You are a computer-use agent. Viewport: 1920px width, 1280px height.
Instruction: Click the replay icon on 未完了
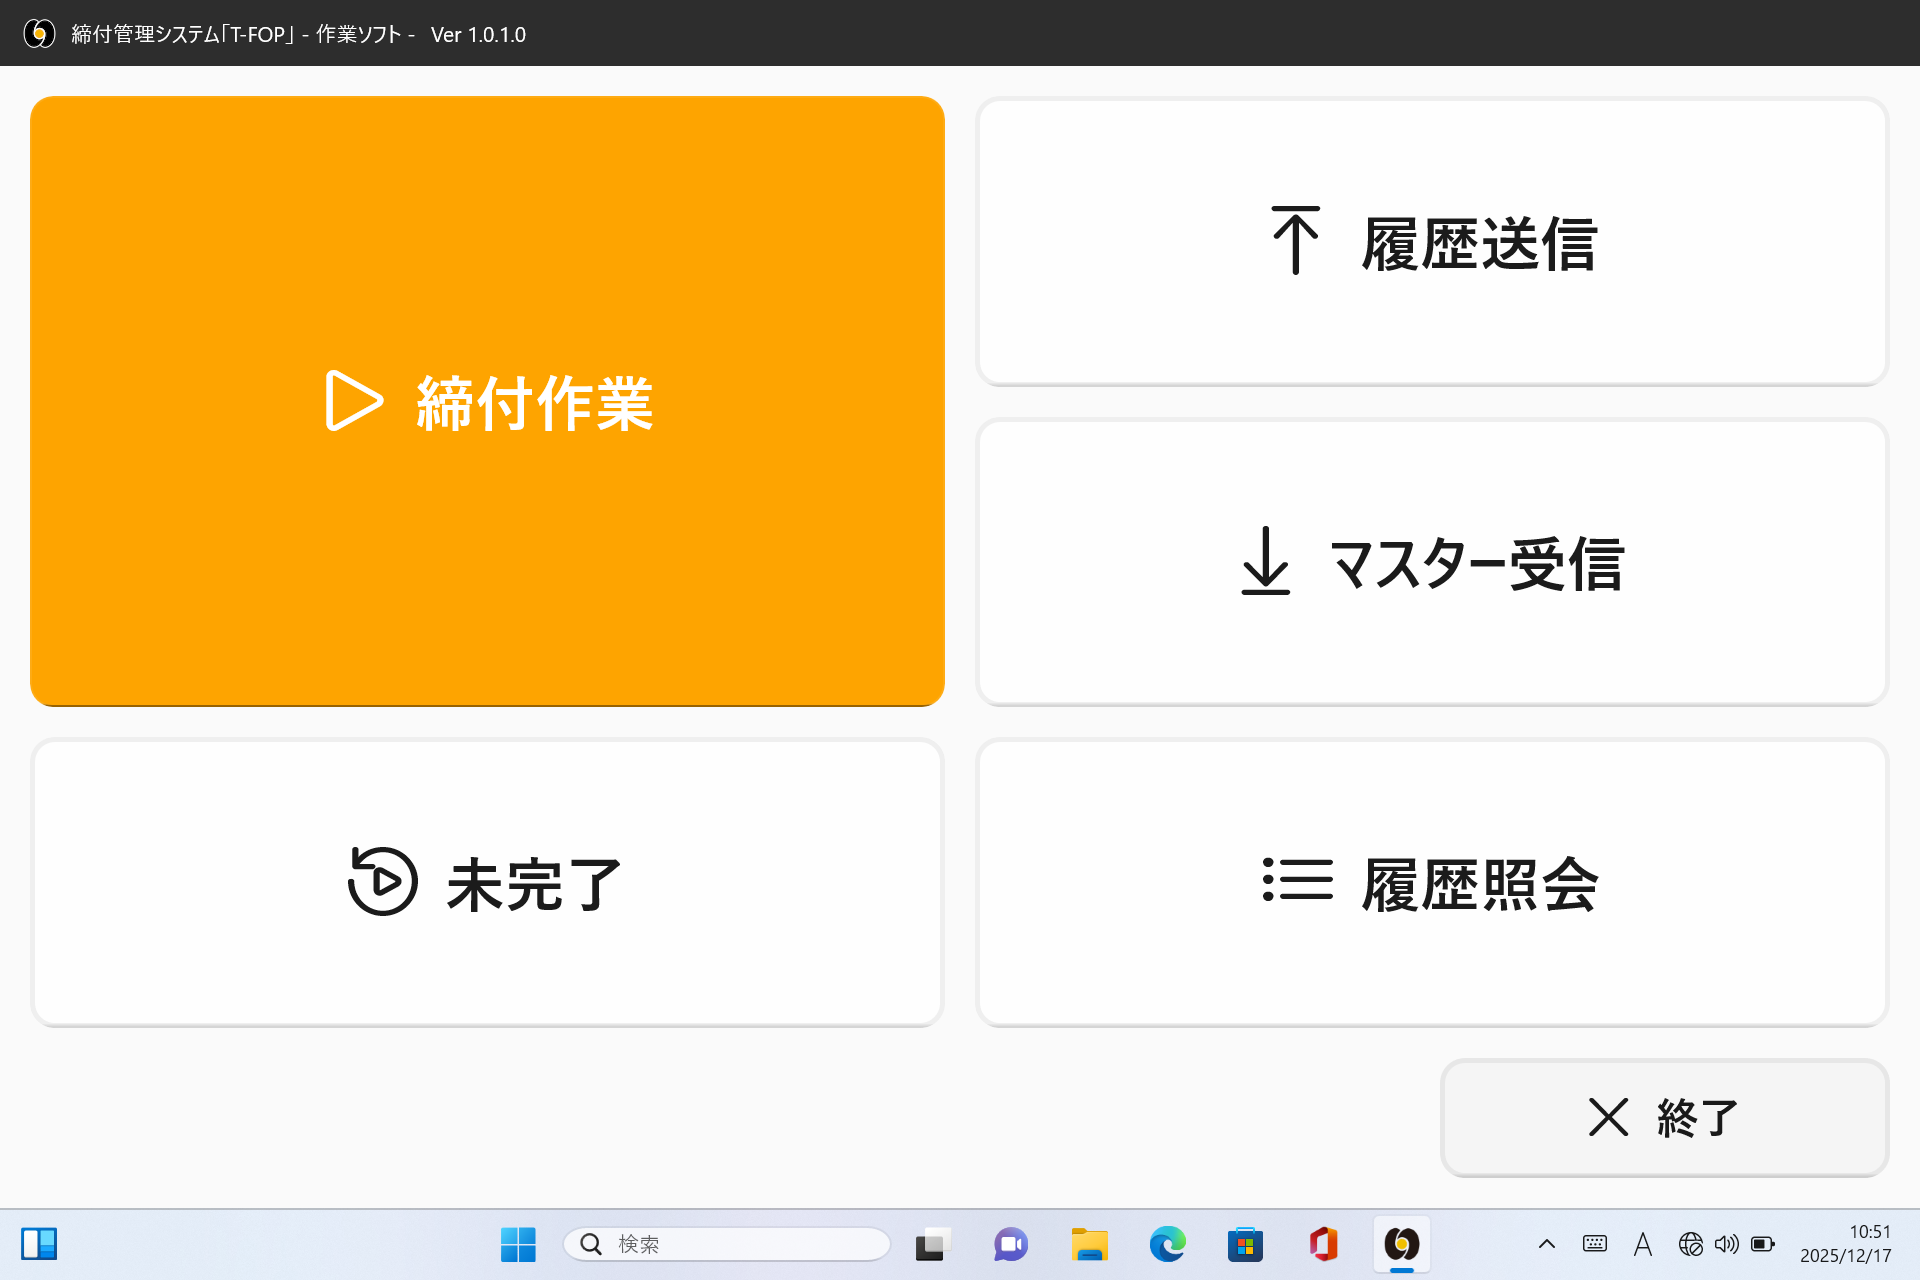[x=381, y=882]
